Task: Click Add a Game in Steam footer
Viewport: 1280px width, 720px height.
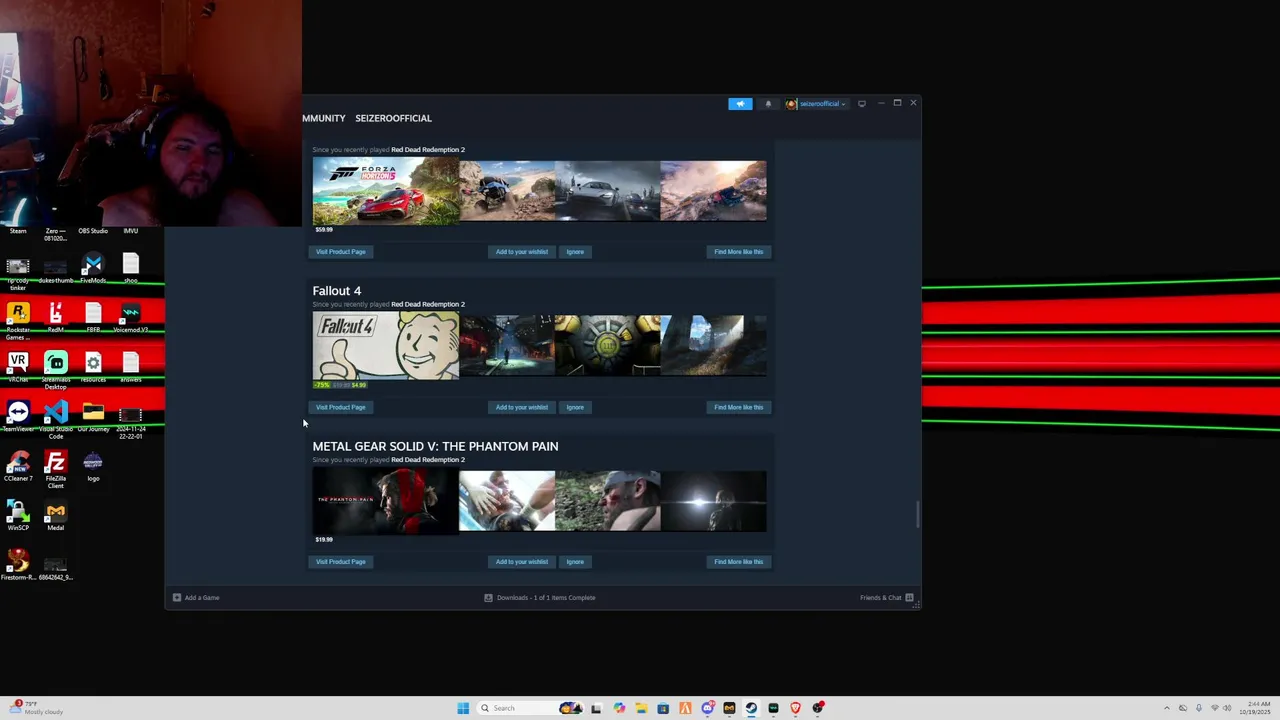Action: tap(196, 598)
